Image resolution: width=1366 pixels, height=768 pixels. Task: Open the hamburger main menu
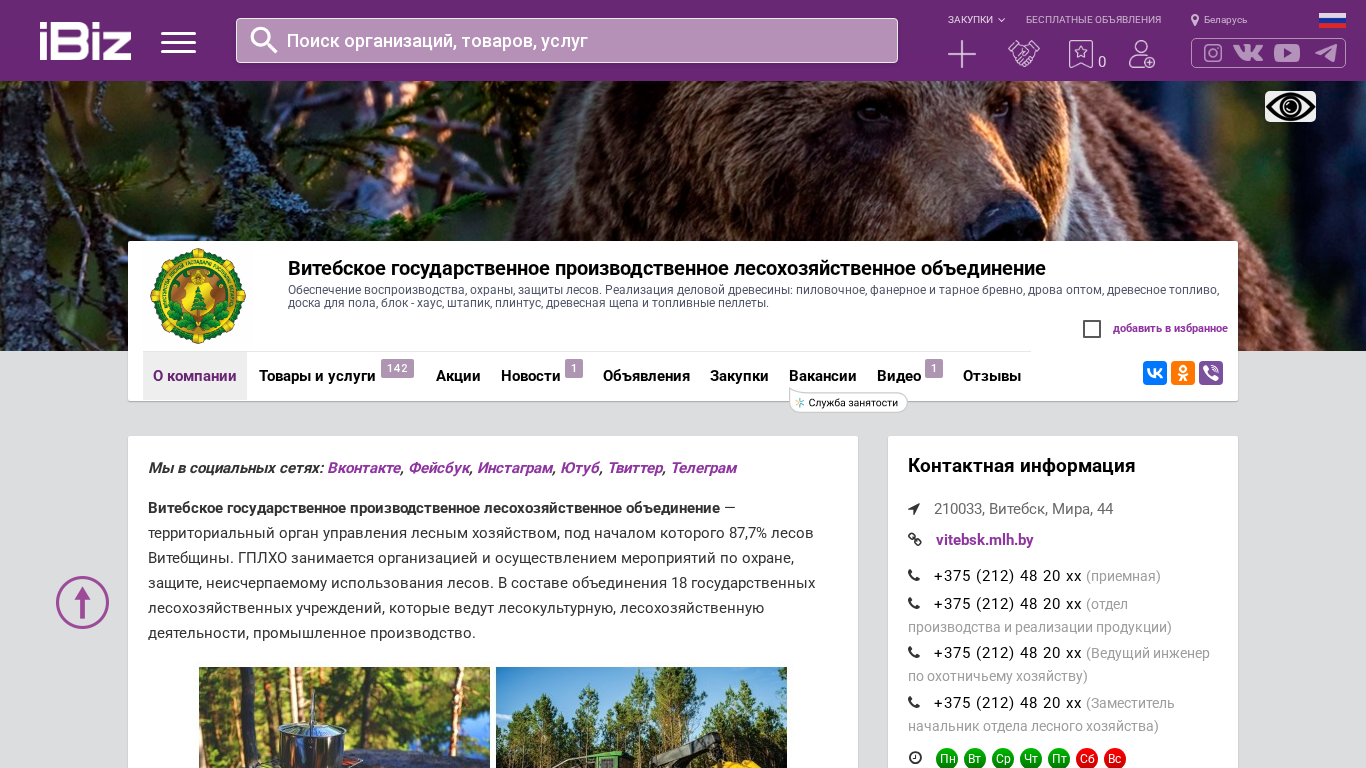point(178,42)
